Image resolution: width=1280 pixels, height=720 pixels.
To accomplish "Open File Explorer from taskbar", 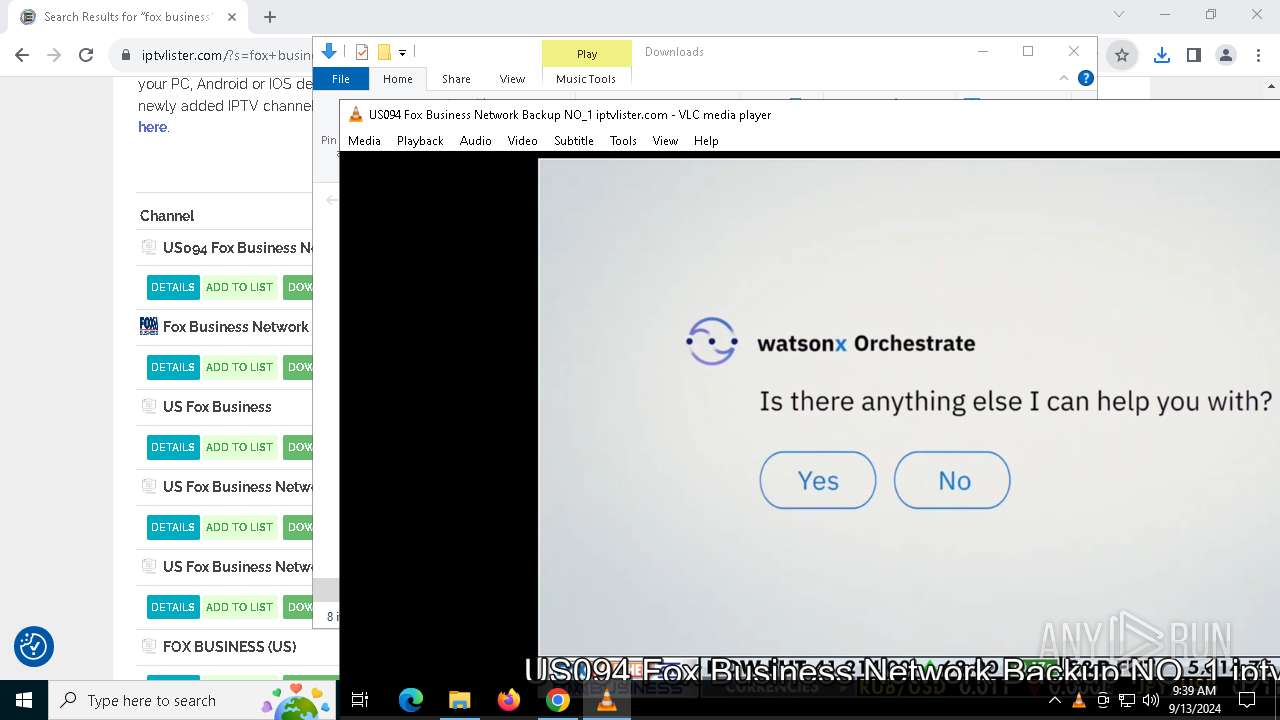I will (x=459, y=700).
